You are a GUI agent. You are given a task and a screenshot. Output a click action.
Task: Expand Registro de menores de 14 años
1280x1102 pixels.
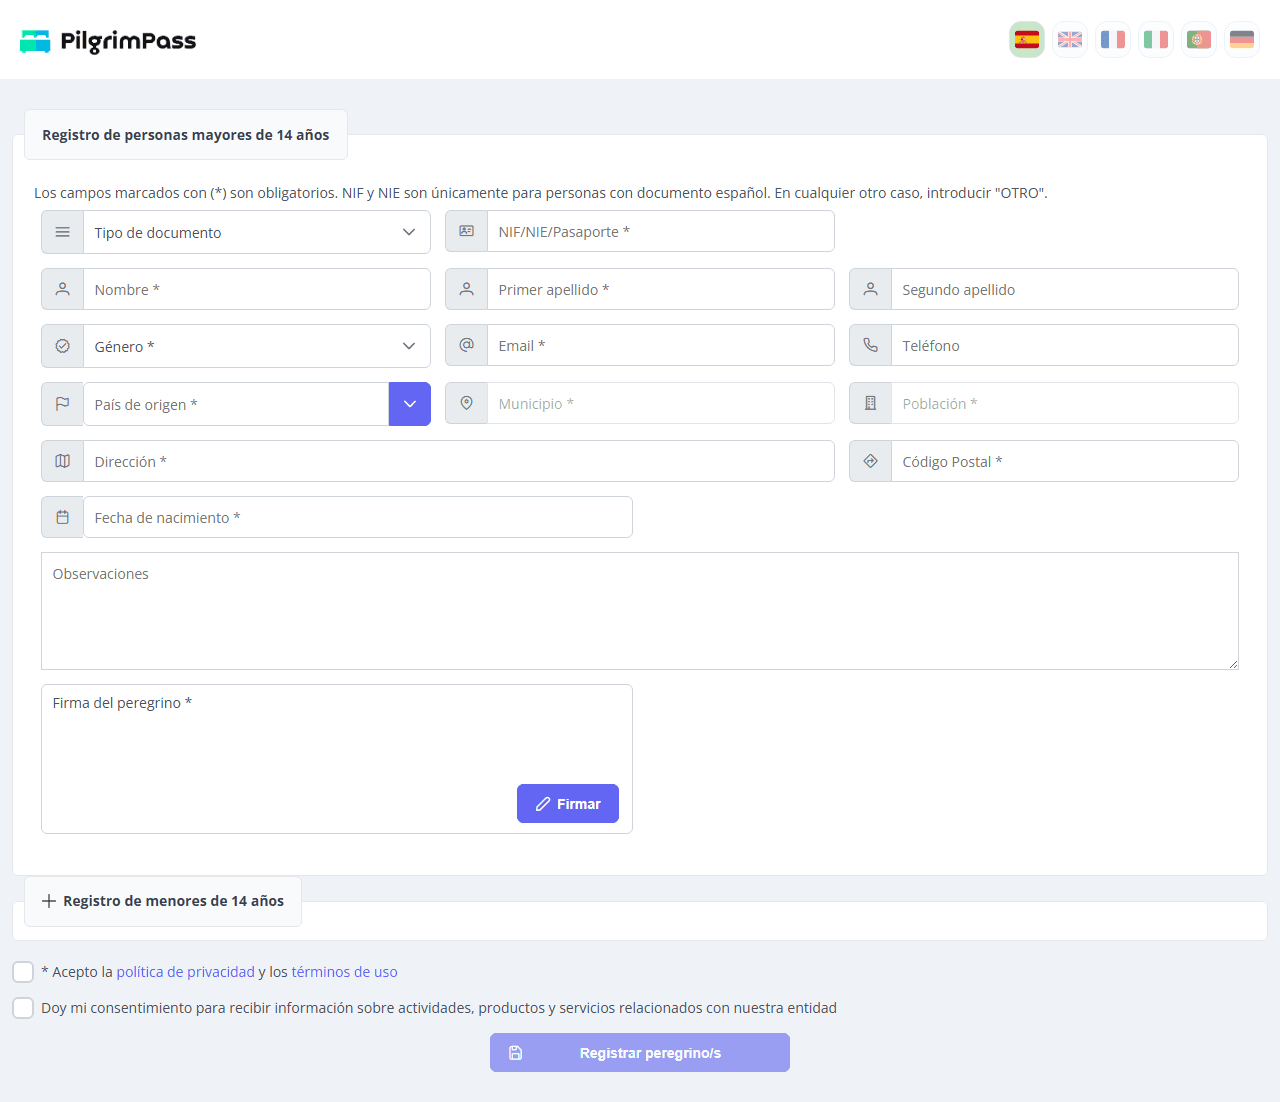[x=163, y=901]
